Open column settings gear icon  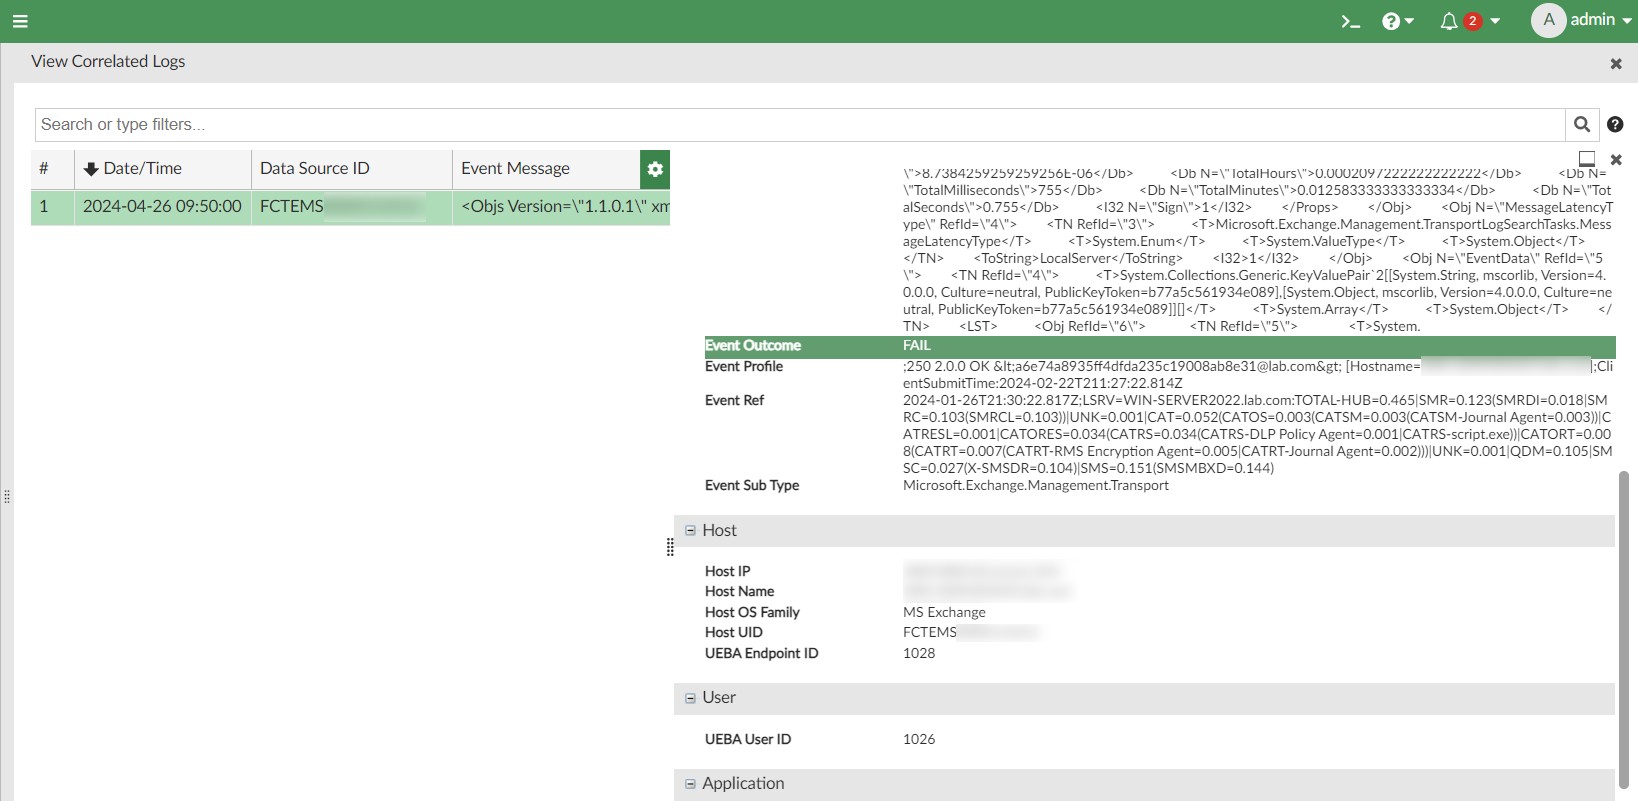(655, 170)
